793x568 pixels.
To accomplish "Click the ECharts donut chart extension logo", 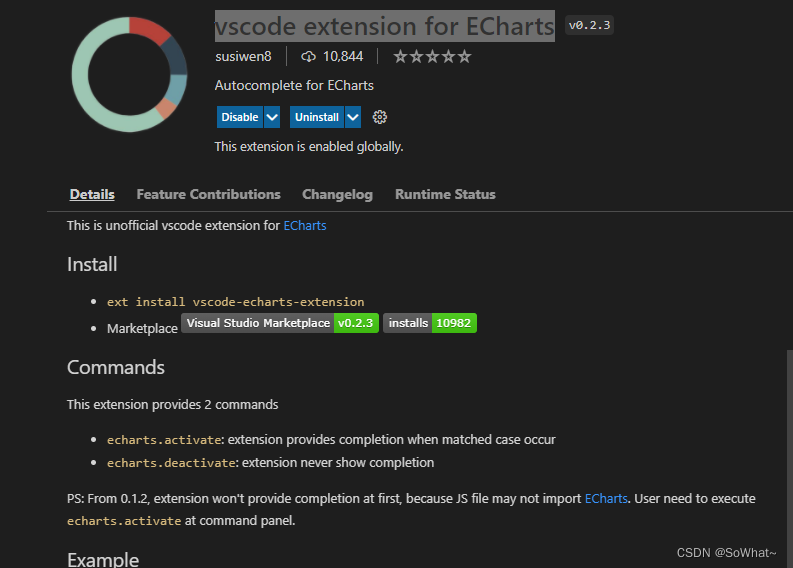I will 129,74.
